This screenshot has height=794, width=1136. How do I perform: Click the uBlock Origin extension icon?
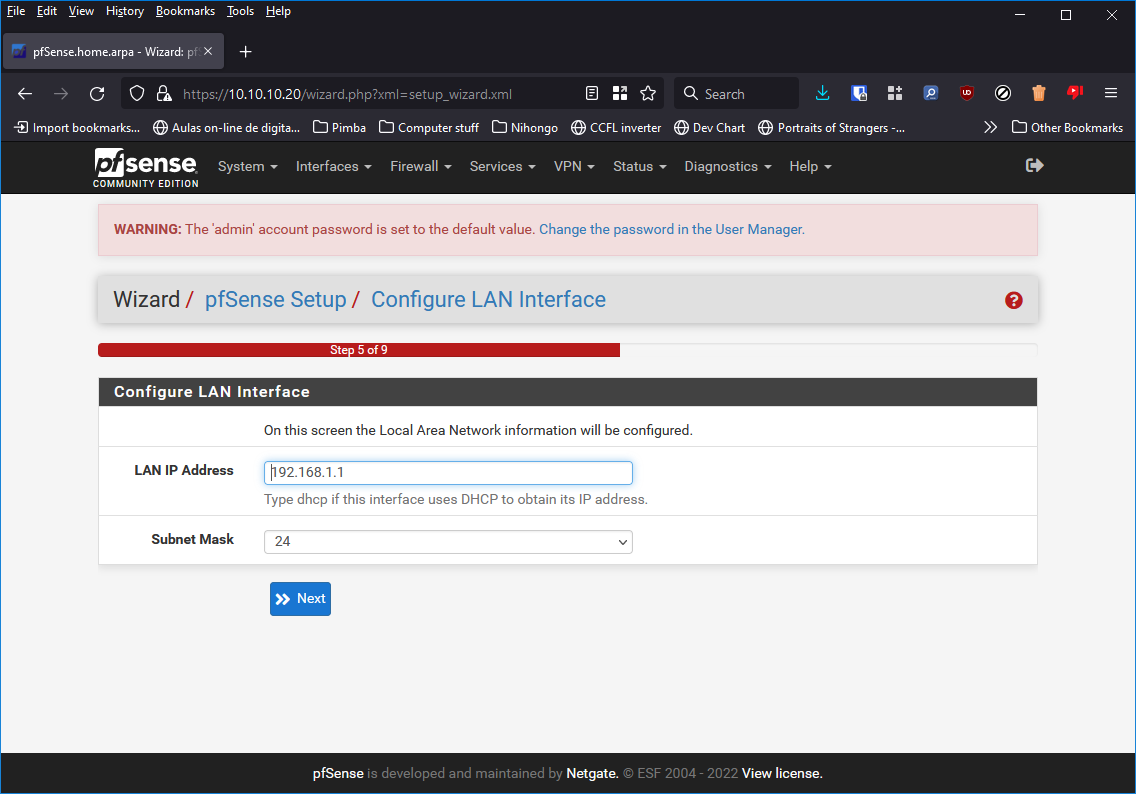pos(966,93)
